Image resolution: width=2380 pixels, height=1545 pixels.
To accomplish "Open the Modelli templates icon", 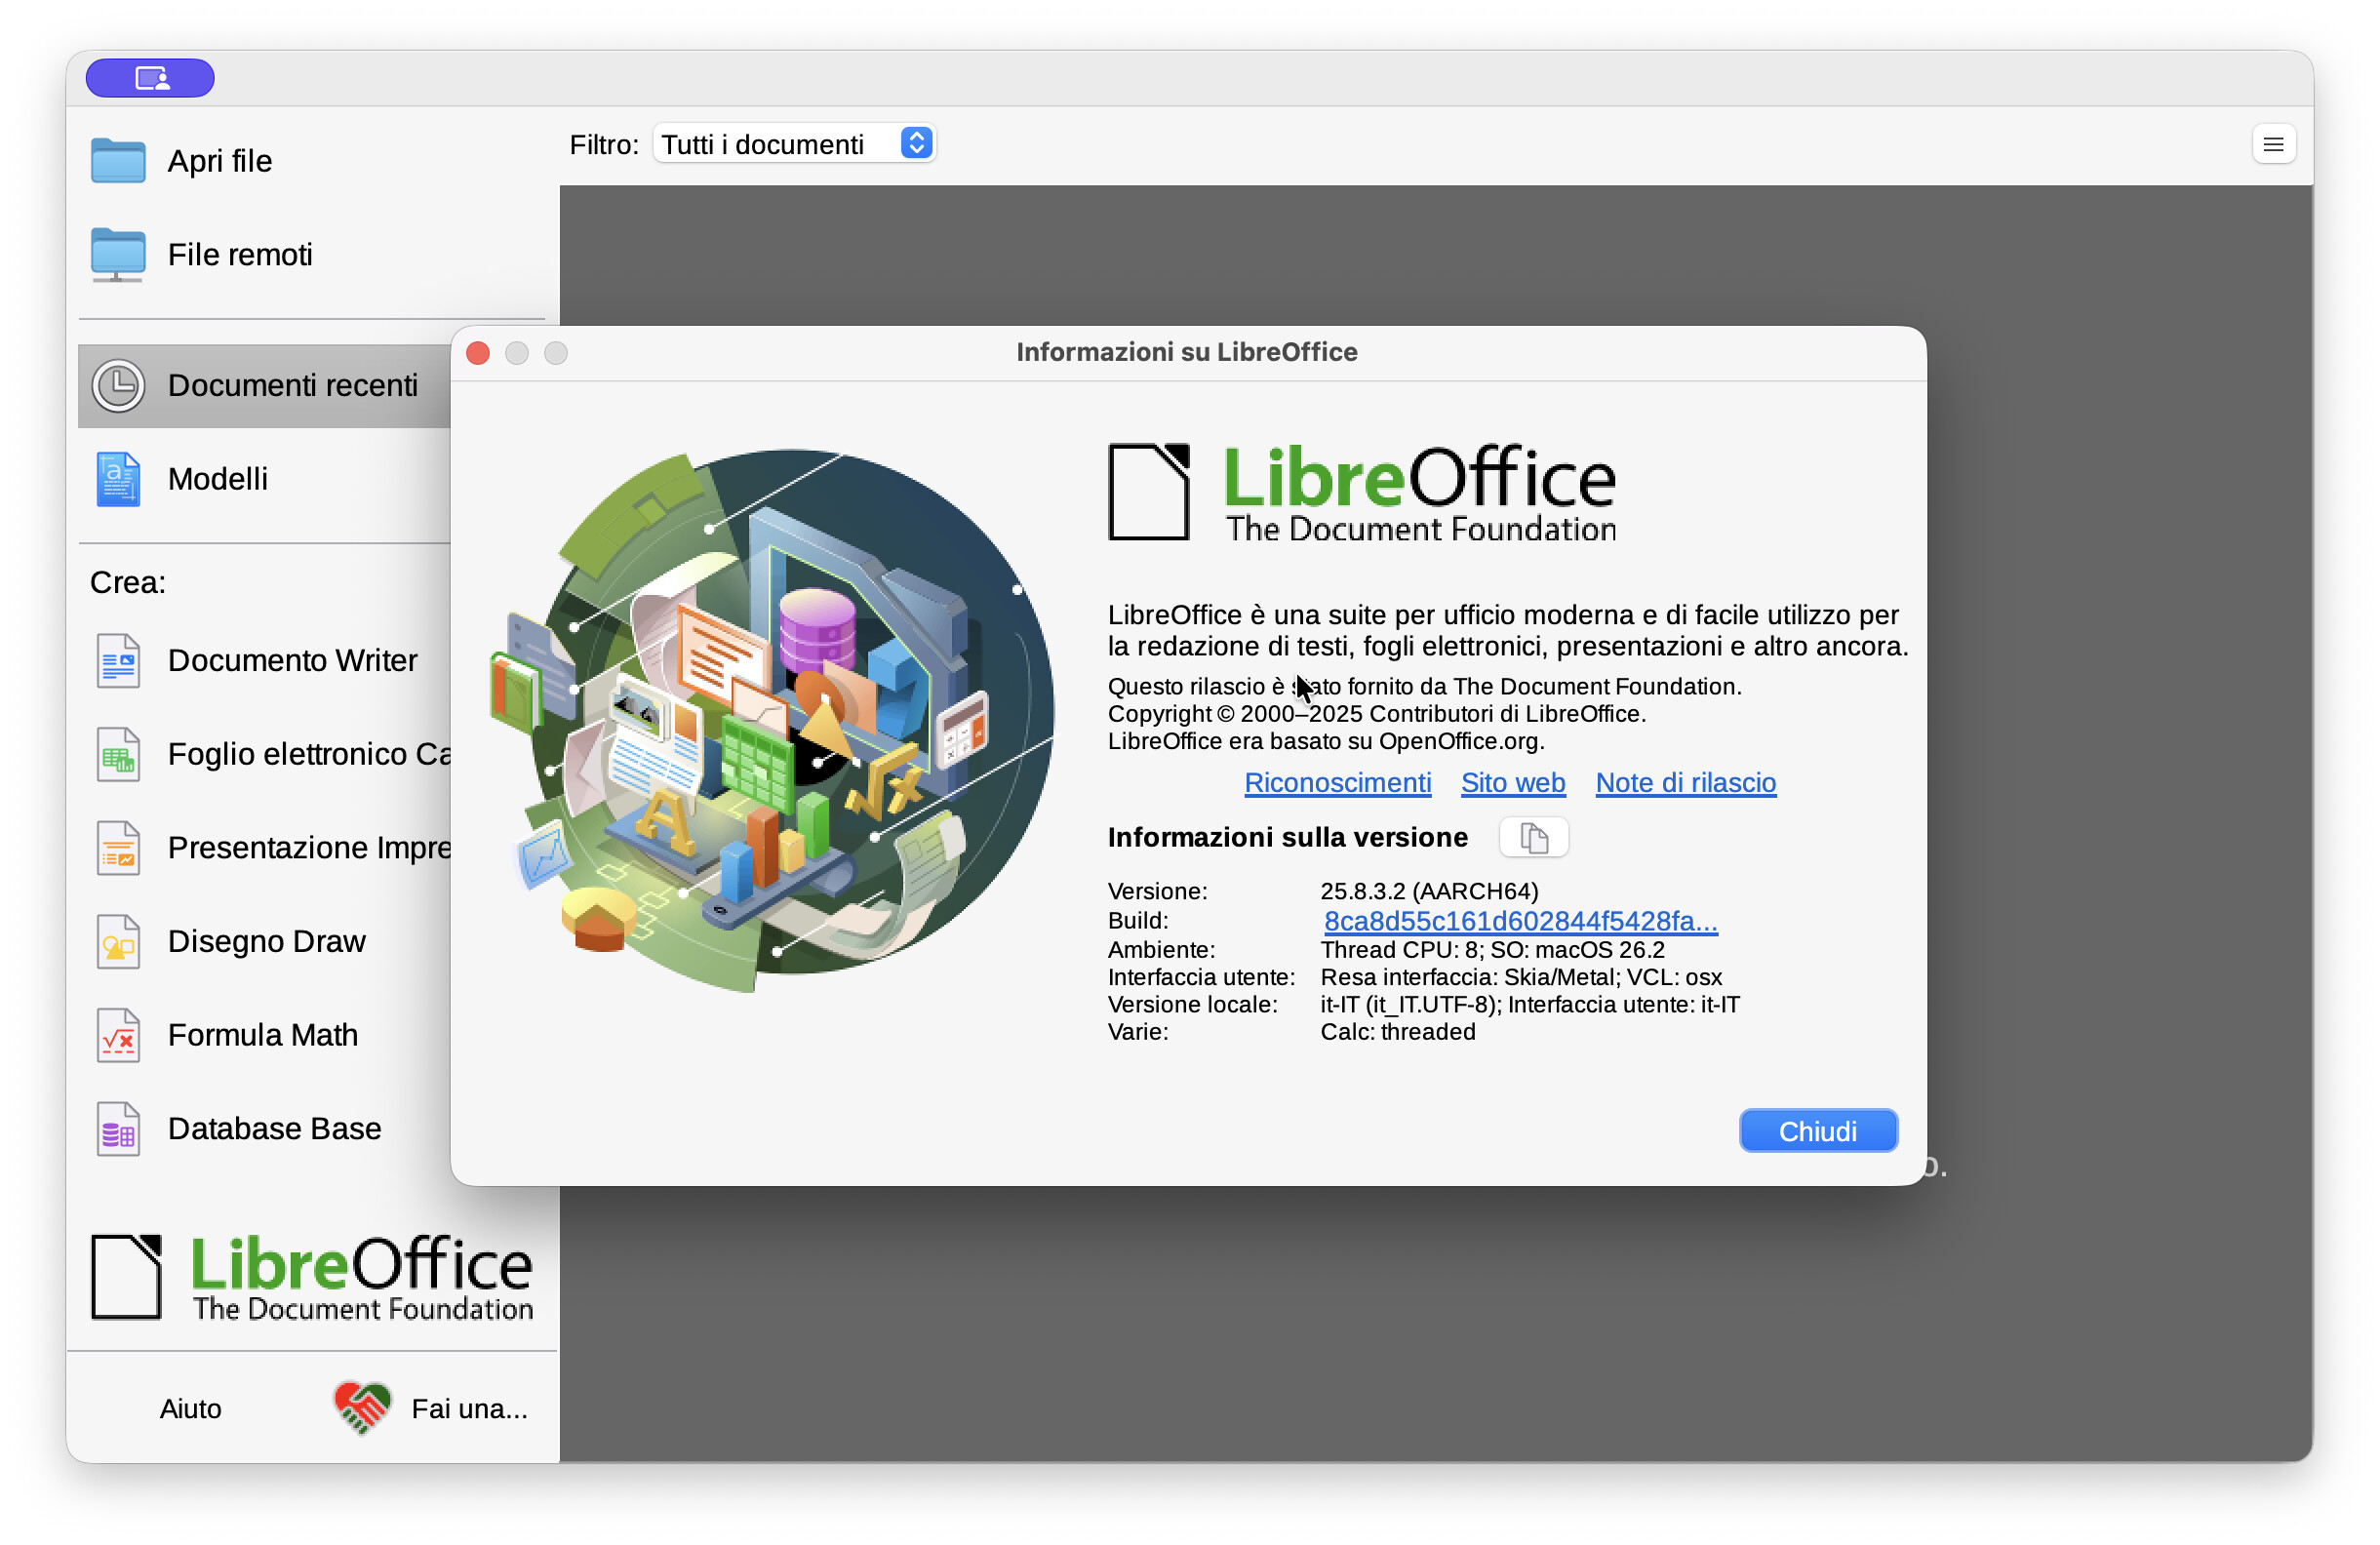I will (x=118, y=480).
